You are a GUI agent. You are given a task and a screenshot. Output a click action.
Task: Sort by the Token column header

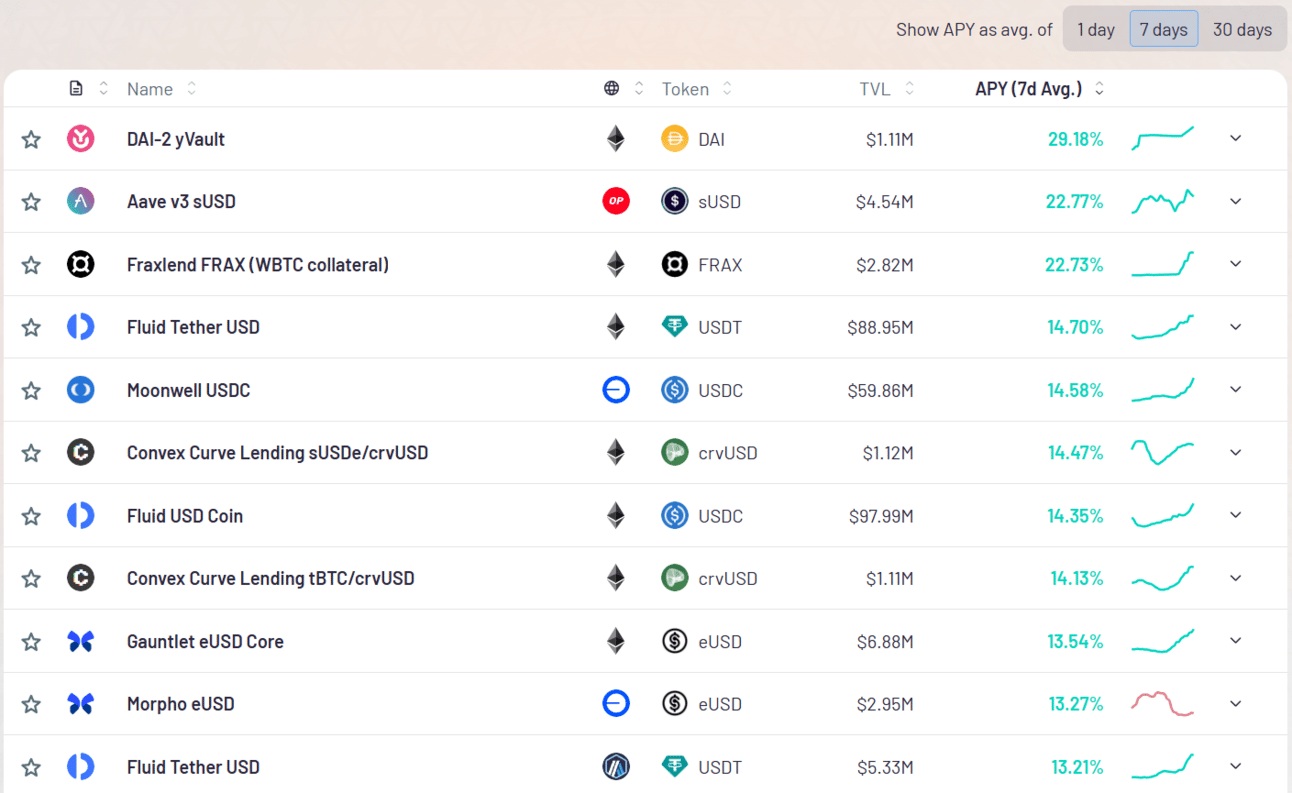(697, 89)
